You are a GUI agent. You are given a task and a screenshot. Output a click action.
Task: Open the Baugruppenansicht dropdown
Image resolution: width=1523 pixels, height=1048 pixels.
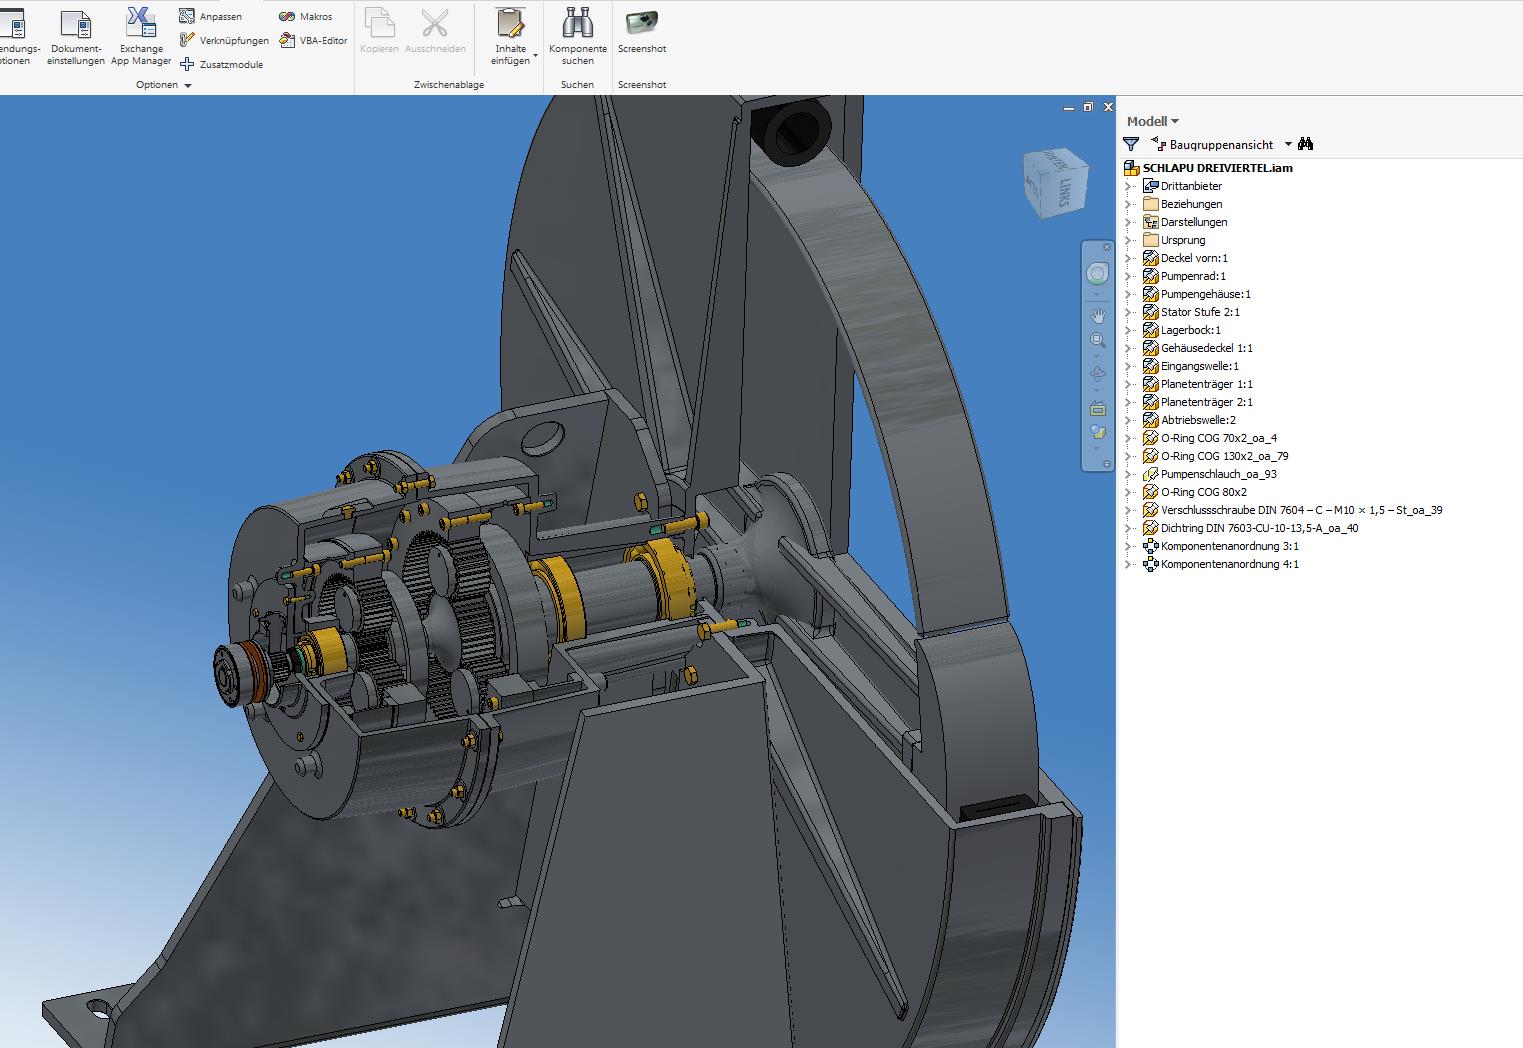coord(1289,144)
